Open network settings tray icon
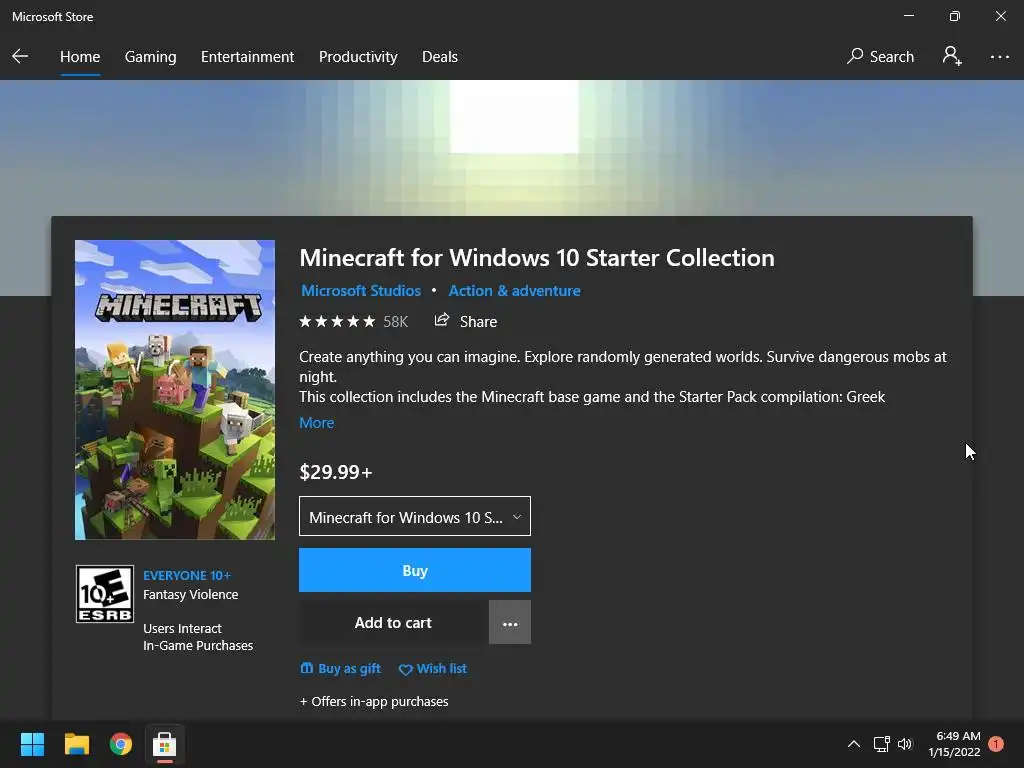 [882, 744]
